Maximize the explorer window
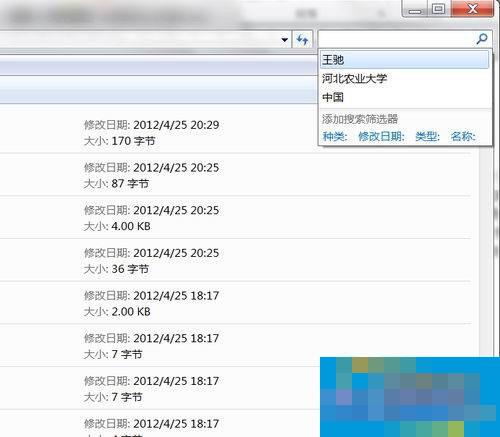 coord(438,9)
